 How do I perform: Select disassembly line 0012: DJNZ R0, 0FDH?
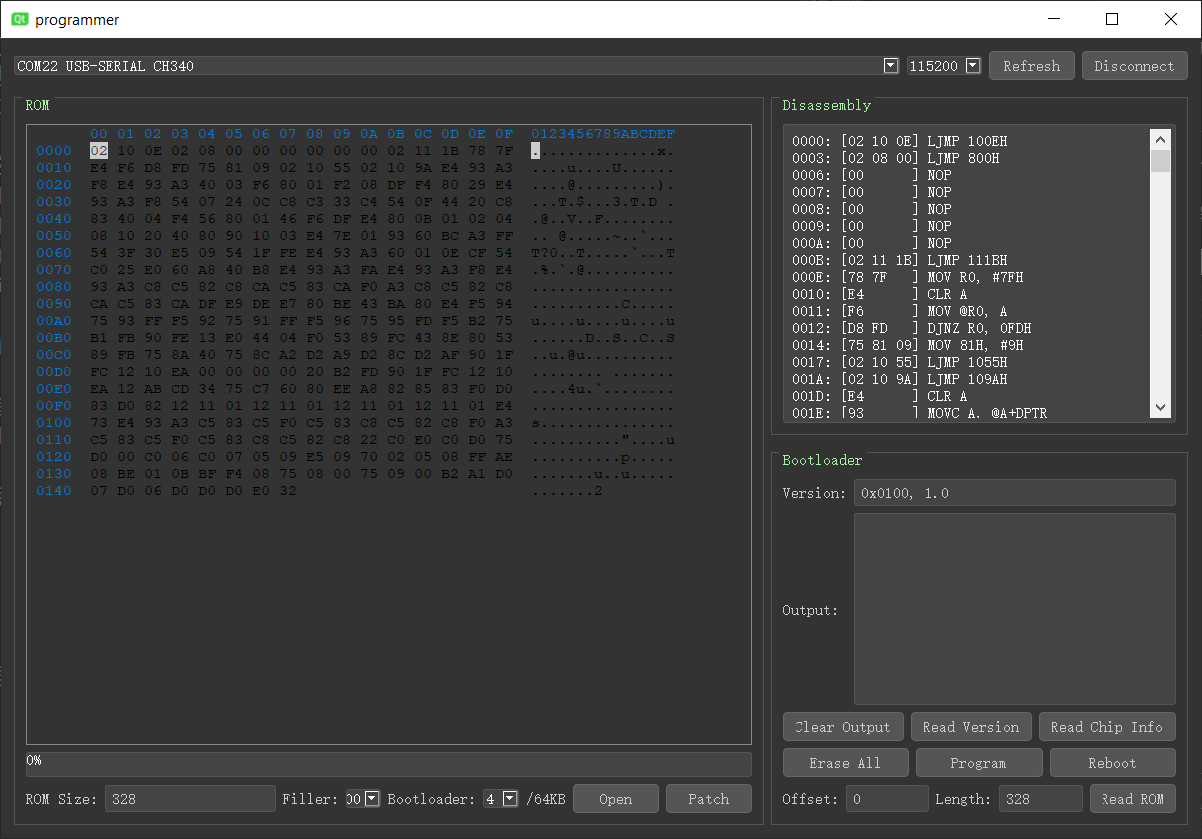[911, 328]
